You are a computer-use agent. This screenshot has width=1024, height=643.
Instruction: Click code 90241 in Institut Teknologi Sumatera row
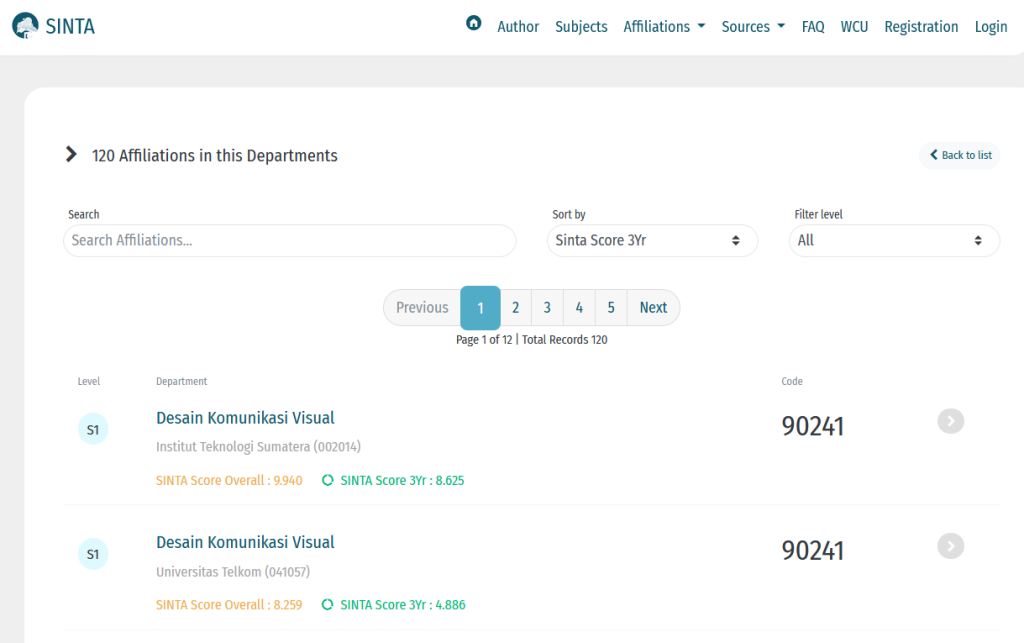[812, 426]
